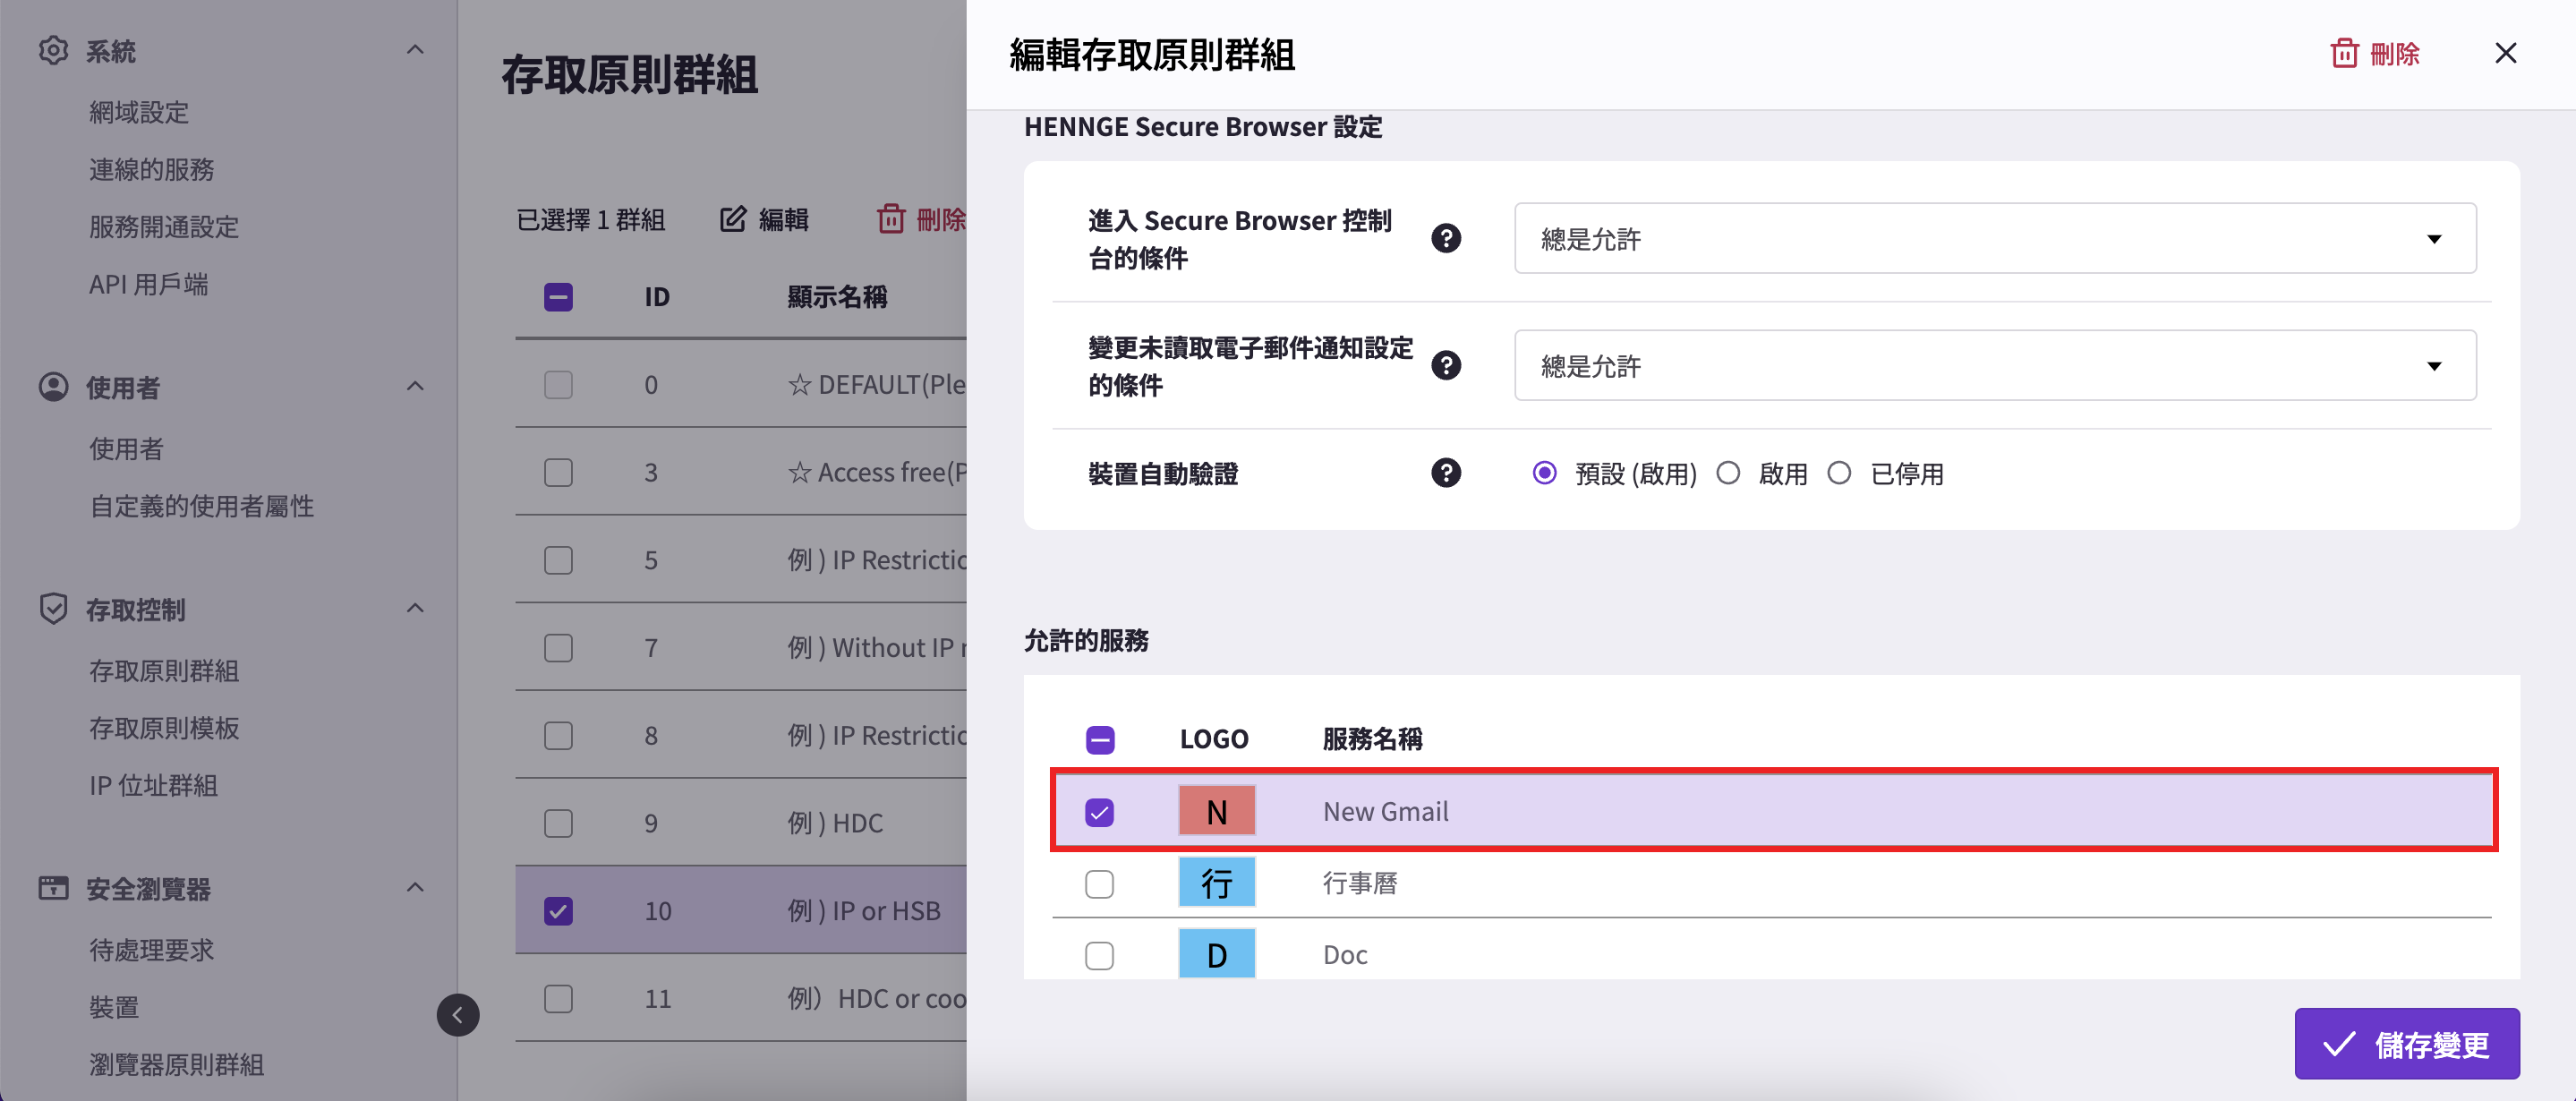Click help icon next to 裝置自動驗證

pos(1445,473)
